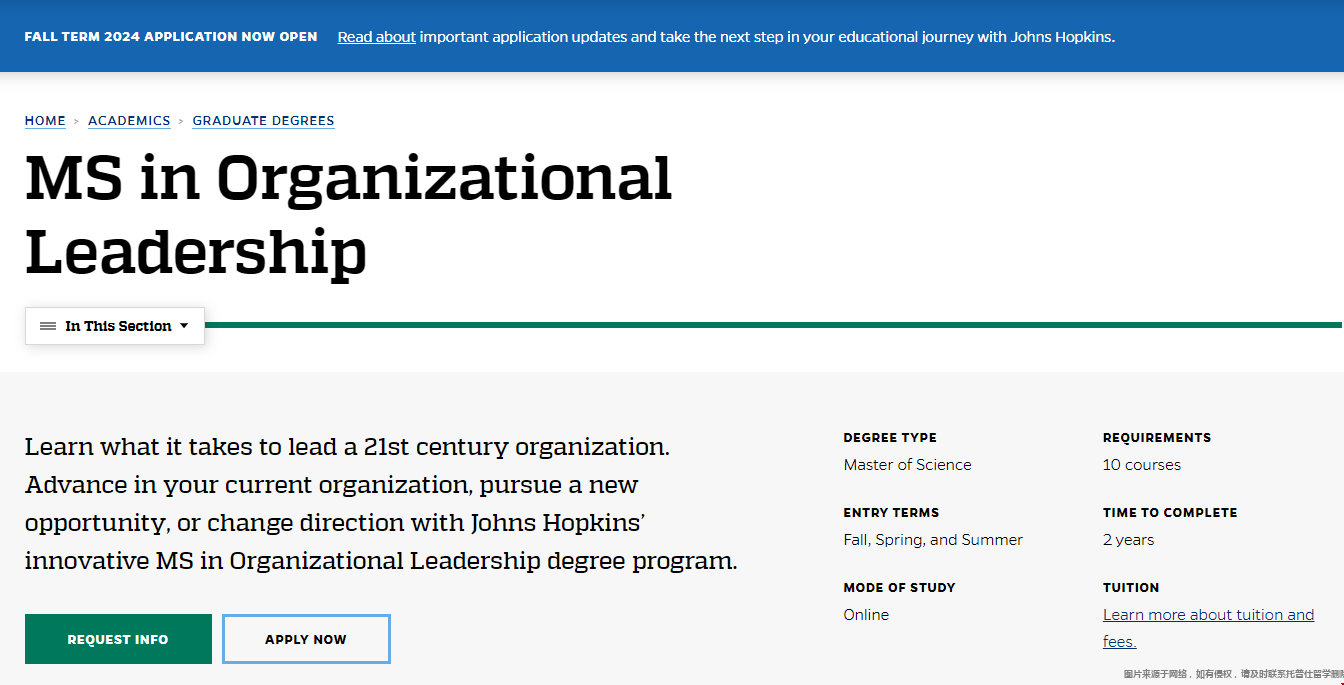
Task: Select the 2 years value
Action: coord(1128,540)
